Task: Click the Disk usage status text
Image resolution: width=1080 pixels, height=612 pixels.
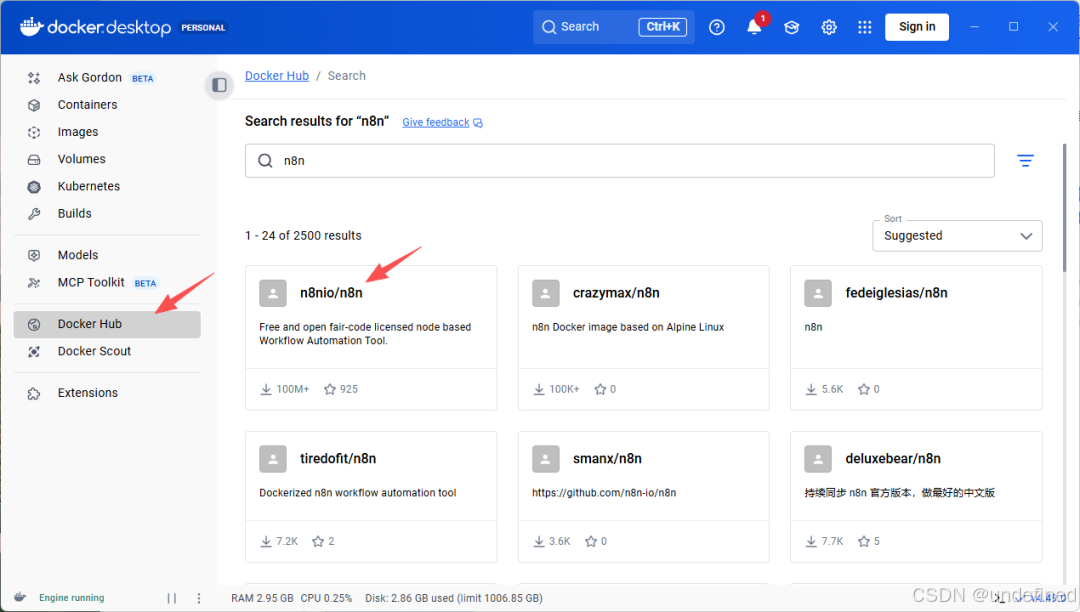Action: [454, 598]
